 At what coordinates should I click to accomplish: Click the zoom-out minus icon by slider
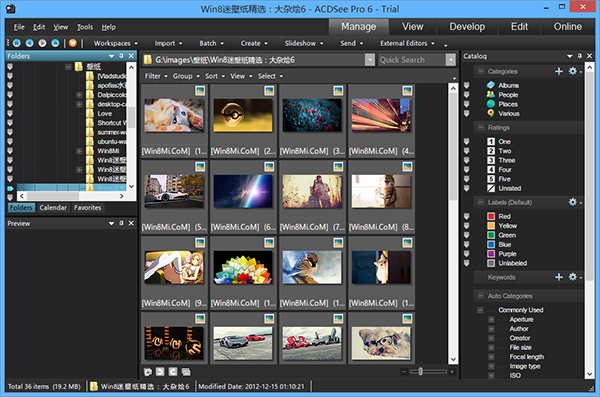pos(404,371)
